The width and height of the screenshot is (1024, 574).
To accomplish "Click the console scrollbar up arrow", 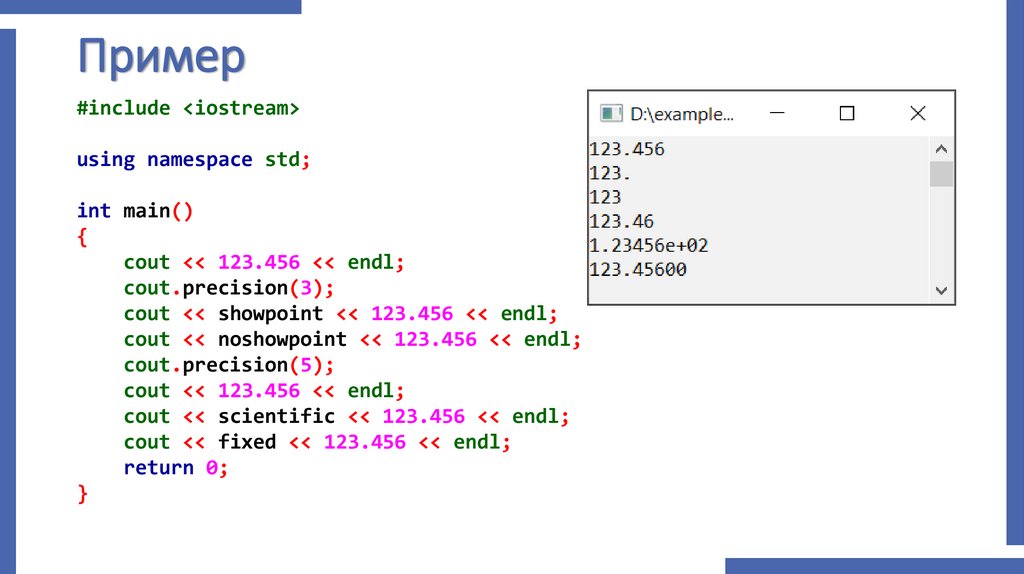I will [941, 149].
